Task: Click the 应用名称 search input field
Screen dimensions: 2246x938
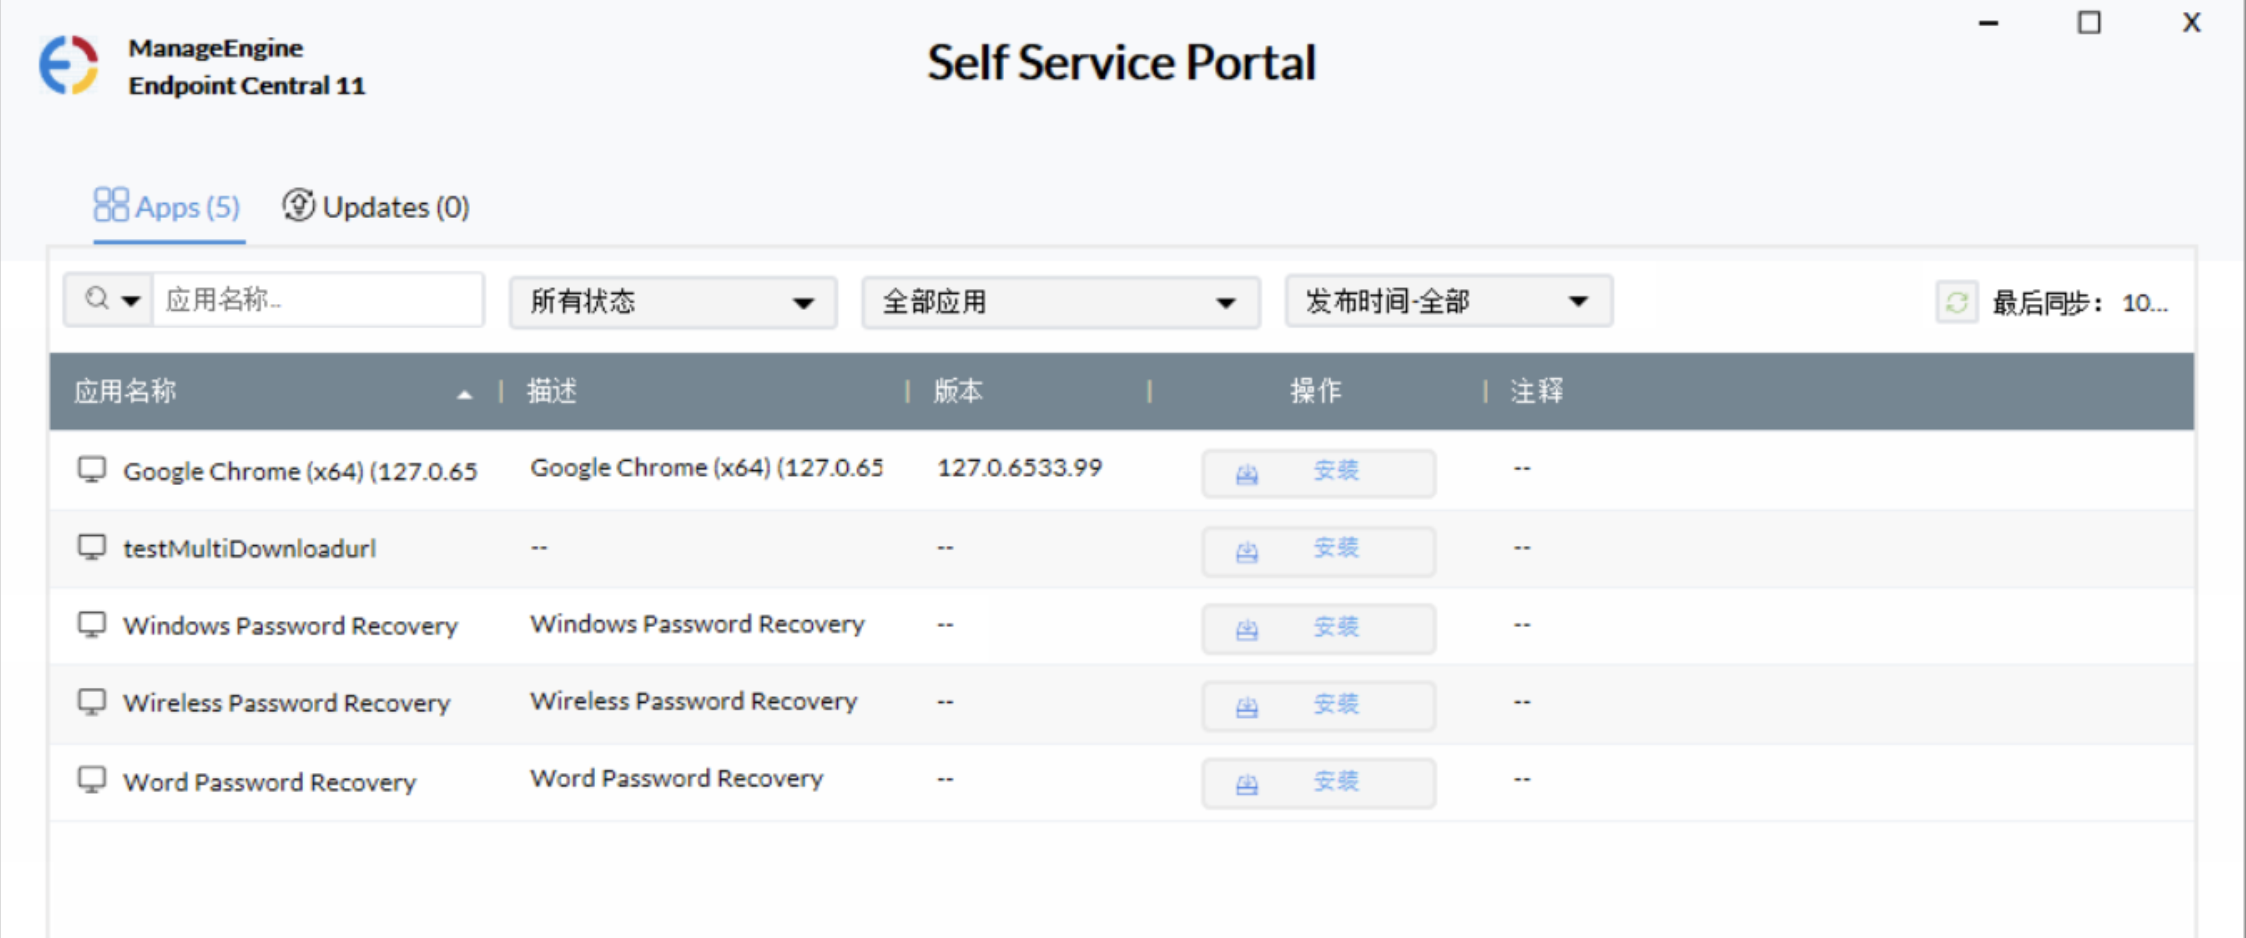Action: pyautogui.click(x=318, y=300)
